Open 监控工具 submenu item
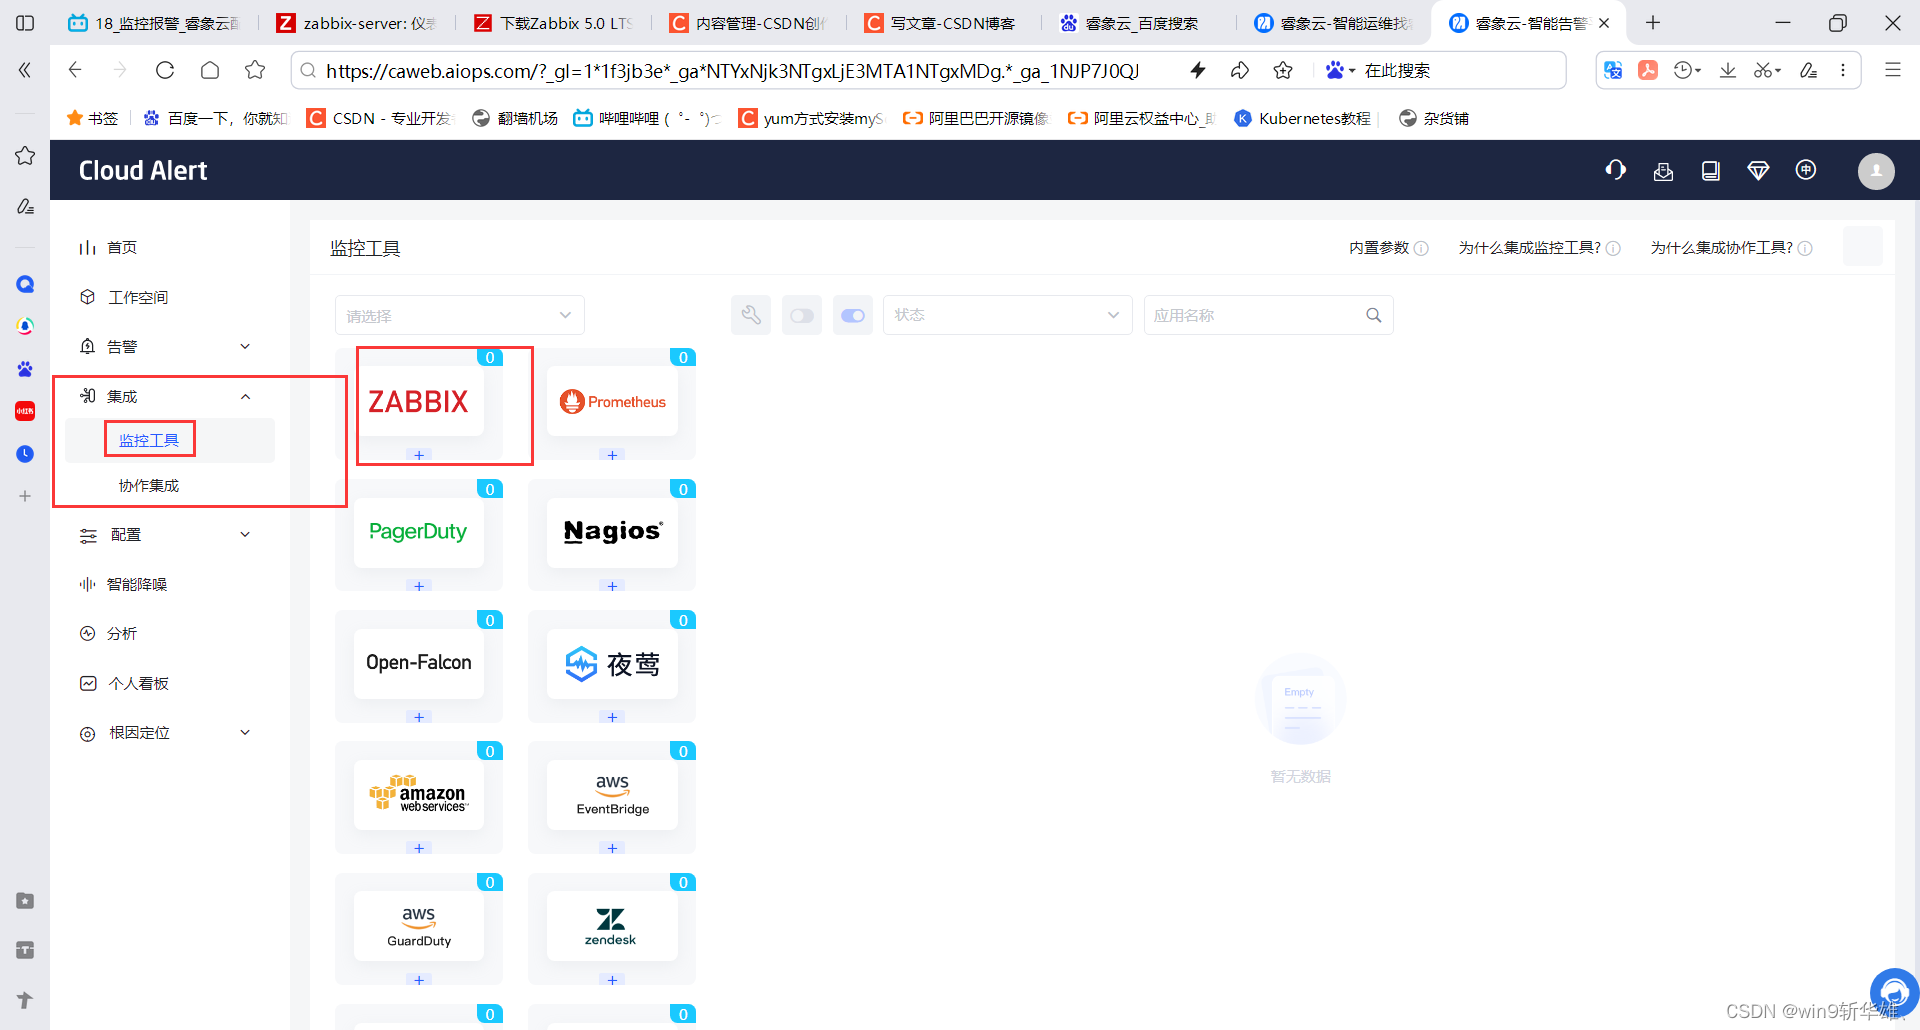The image size is (1920, 1030). coord(149,440)
